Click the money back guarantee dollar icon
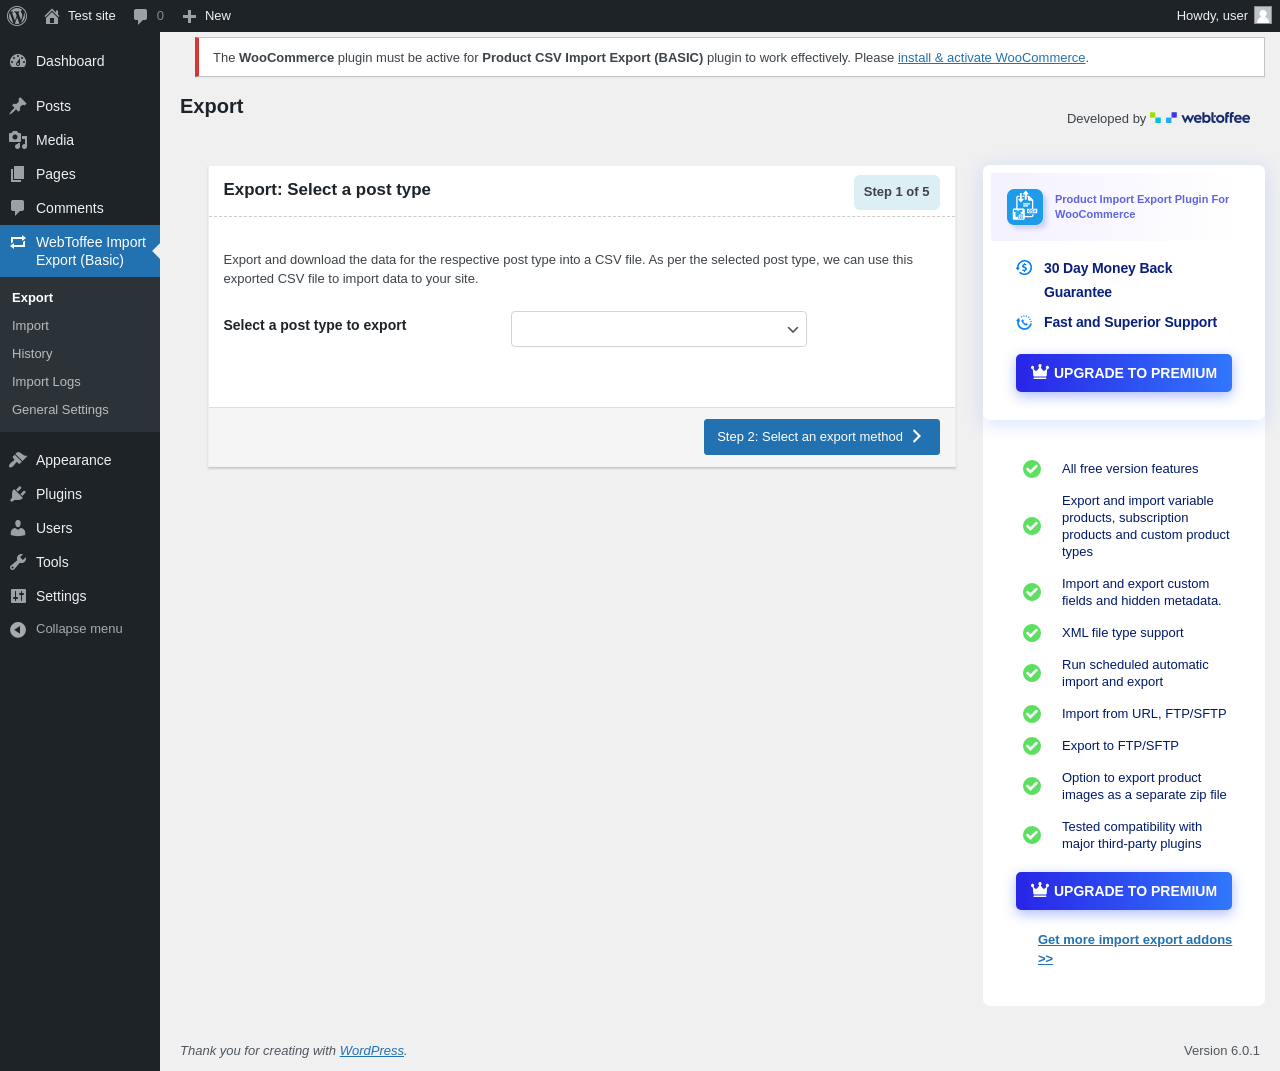Screen dimensions: 1280x1071 (1024, 267)
